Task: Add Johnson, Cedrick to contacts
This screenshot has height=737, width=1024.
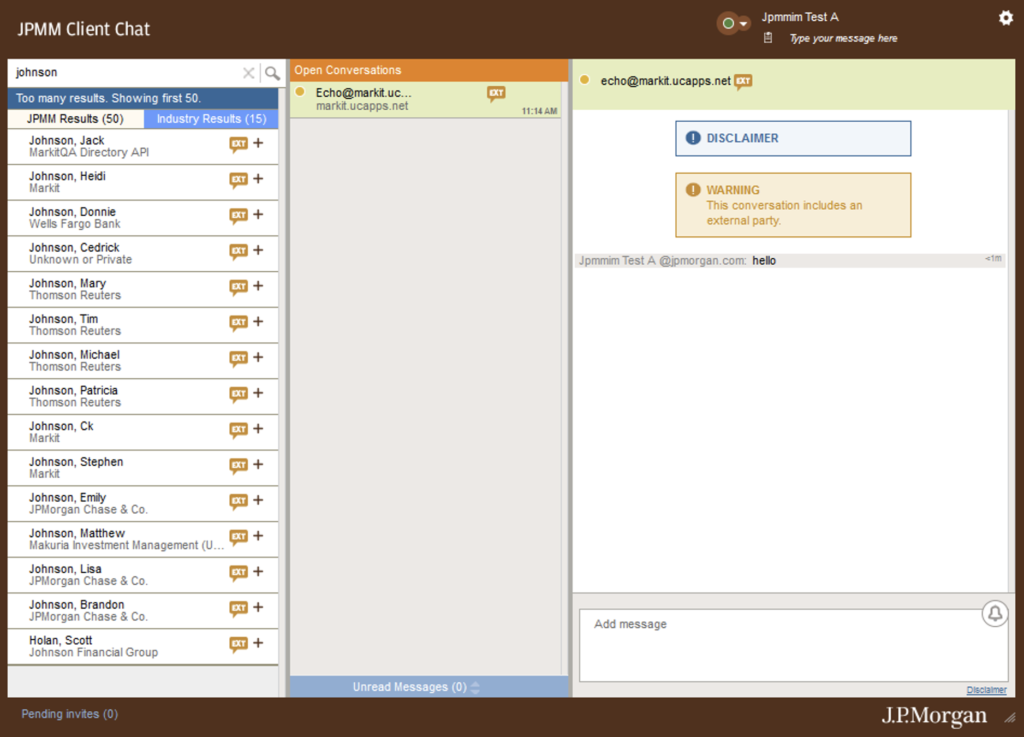Action: pyautogui.click(x=259, y=250)
